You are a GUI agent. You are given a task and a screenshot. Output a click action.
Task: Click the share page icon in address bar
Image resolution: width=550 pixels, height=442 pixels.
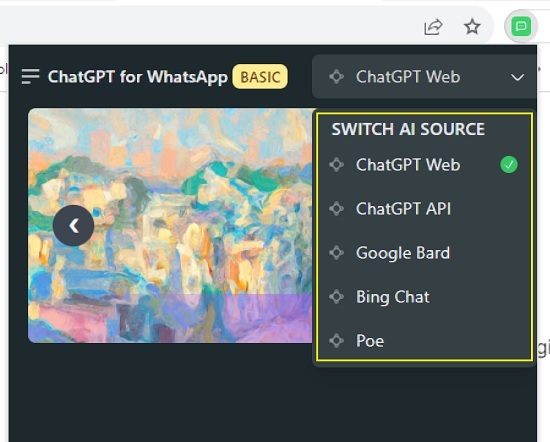433,27
